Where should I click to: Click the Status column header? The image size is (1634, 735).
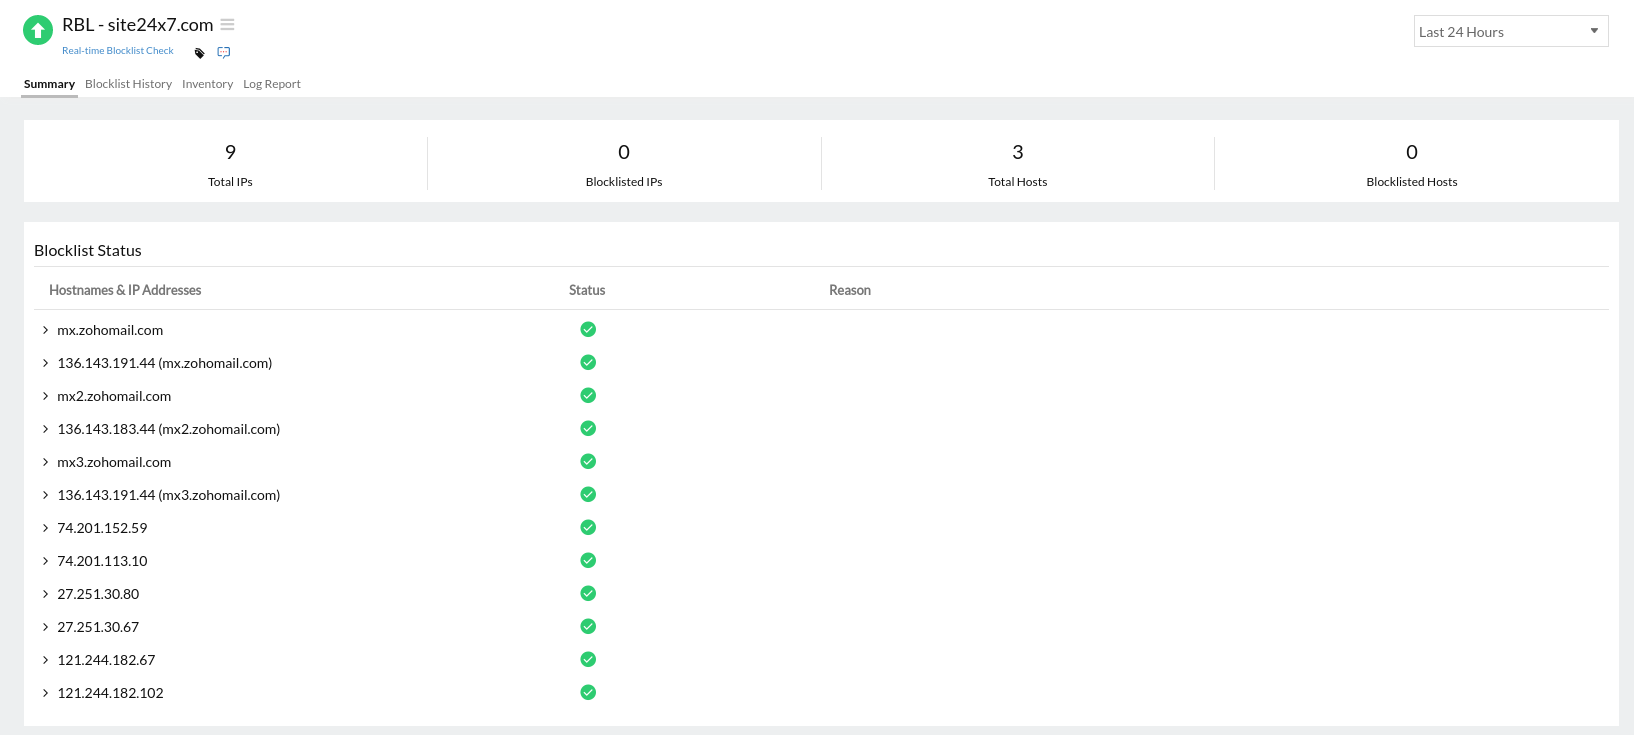click(x=587, y=290)
